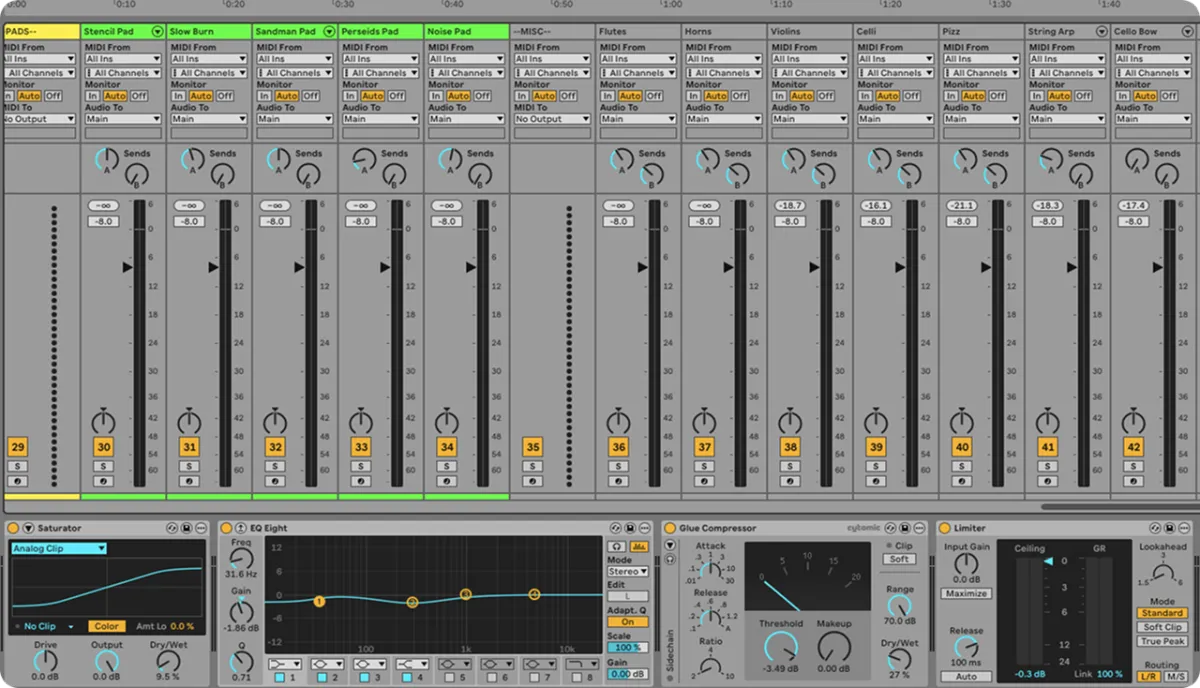The width and height of the screenshot is (1200, 688).
Task: Disable EQ Eight band 1 checkbox
Action: (280, 678)
